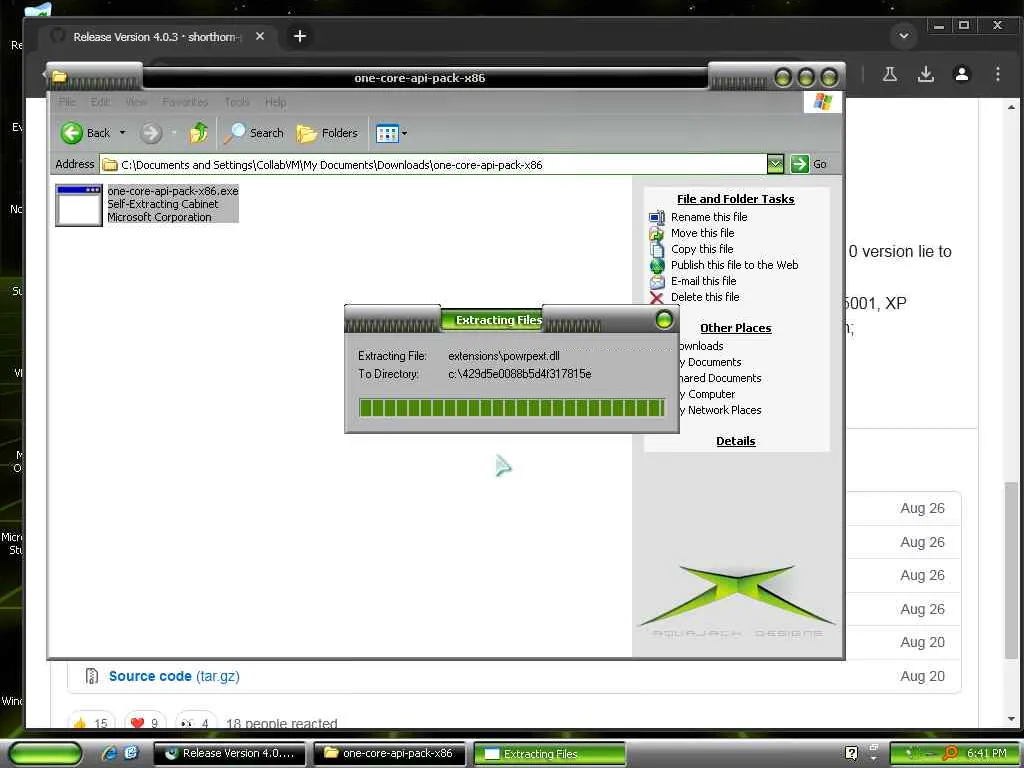This screenshot has width=1024, height=768.
Task: Collapse the File and Folder Tasks section
Action: [x=735, y=199]
